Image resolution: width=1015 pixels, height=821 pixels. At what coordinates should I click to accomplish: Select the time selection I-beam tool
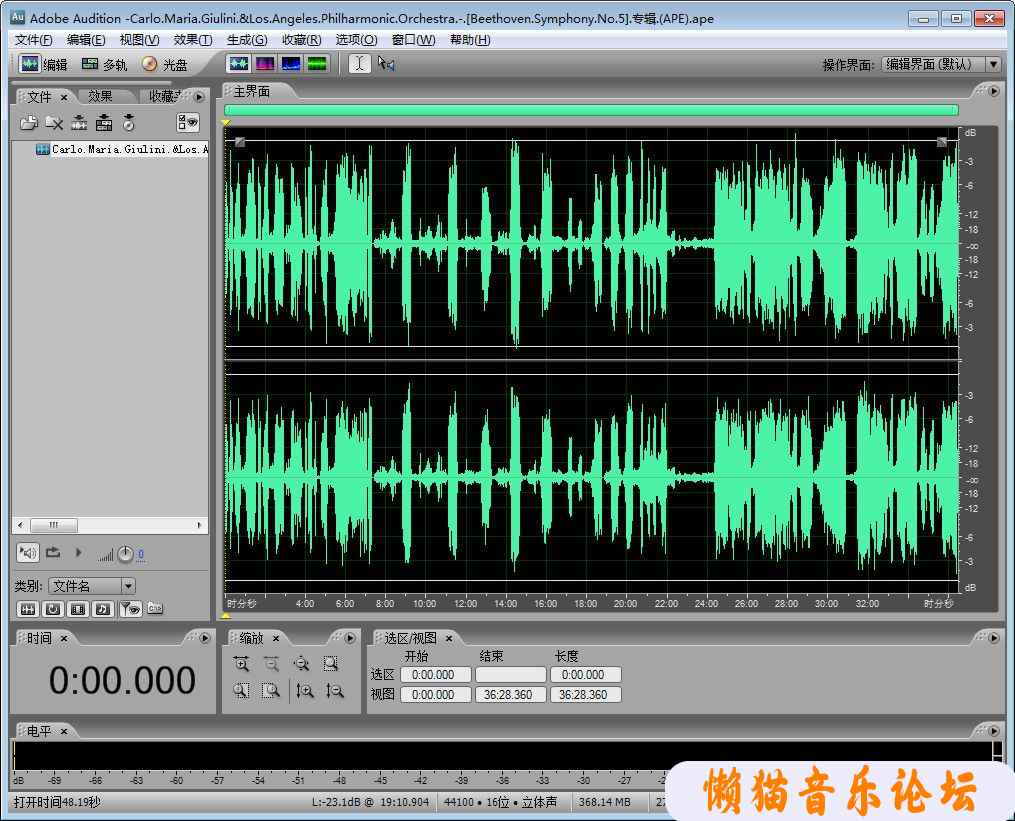click(x=359, y=63)
